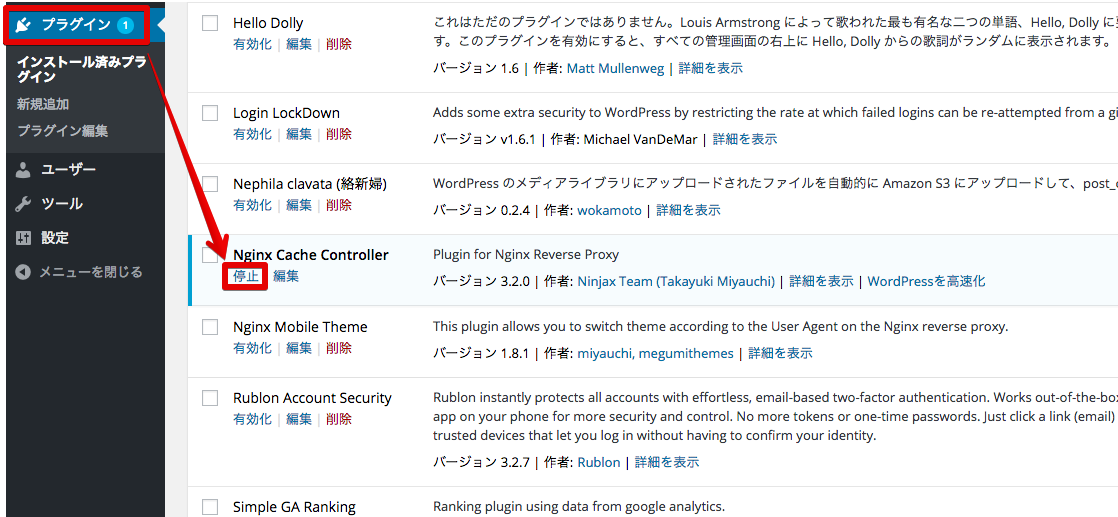The width and height of the screenshot is (1118, 517).
Task: Edit the Nephila clavata plugin
Action: (x=299, y=205)
